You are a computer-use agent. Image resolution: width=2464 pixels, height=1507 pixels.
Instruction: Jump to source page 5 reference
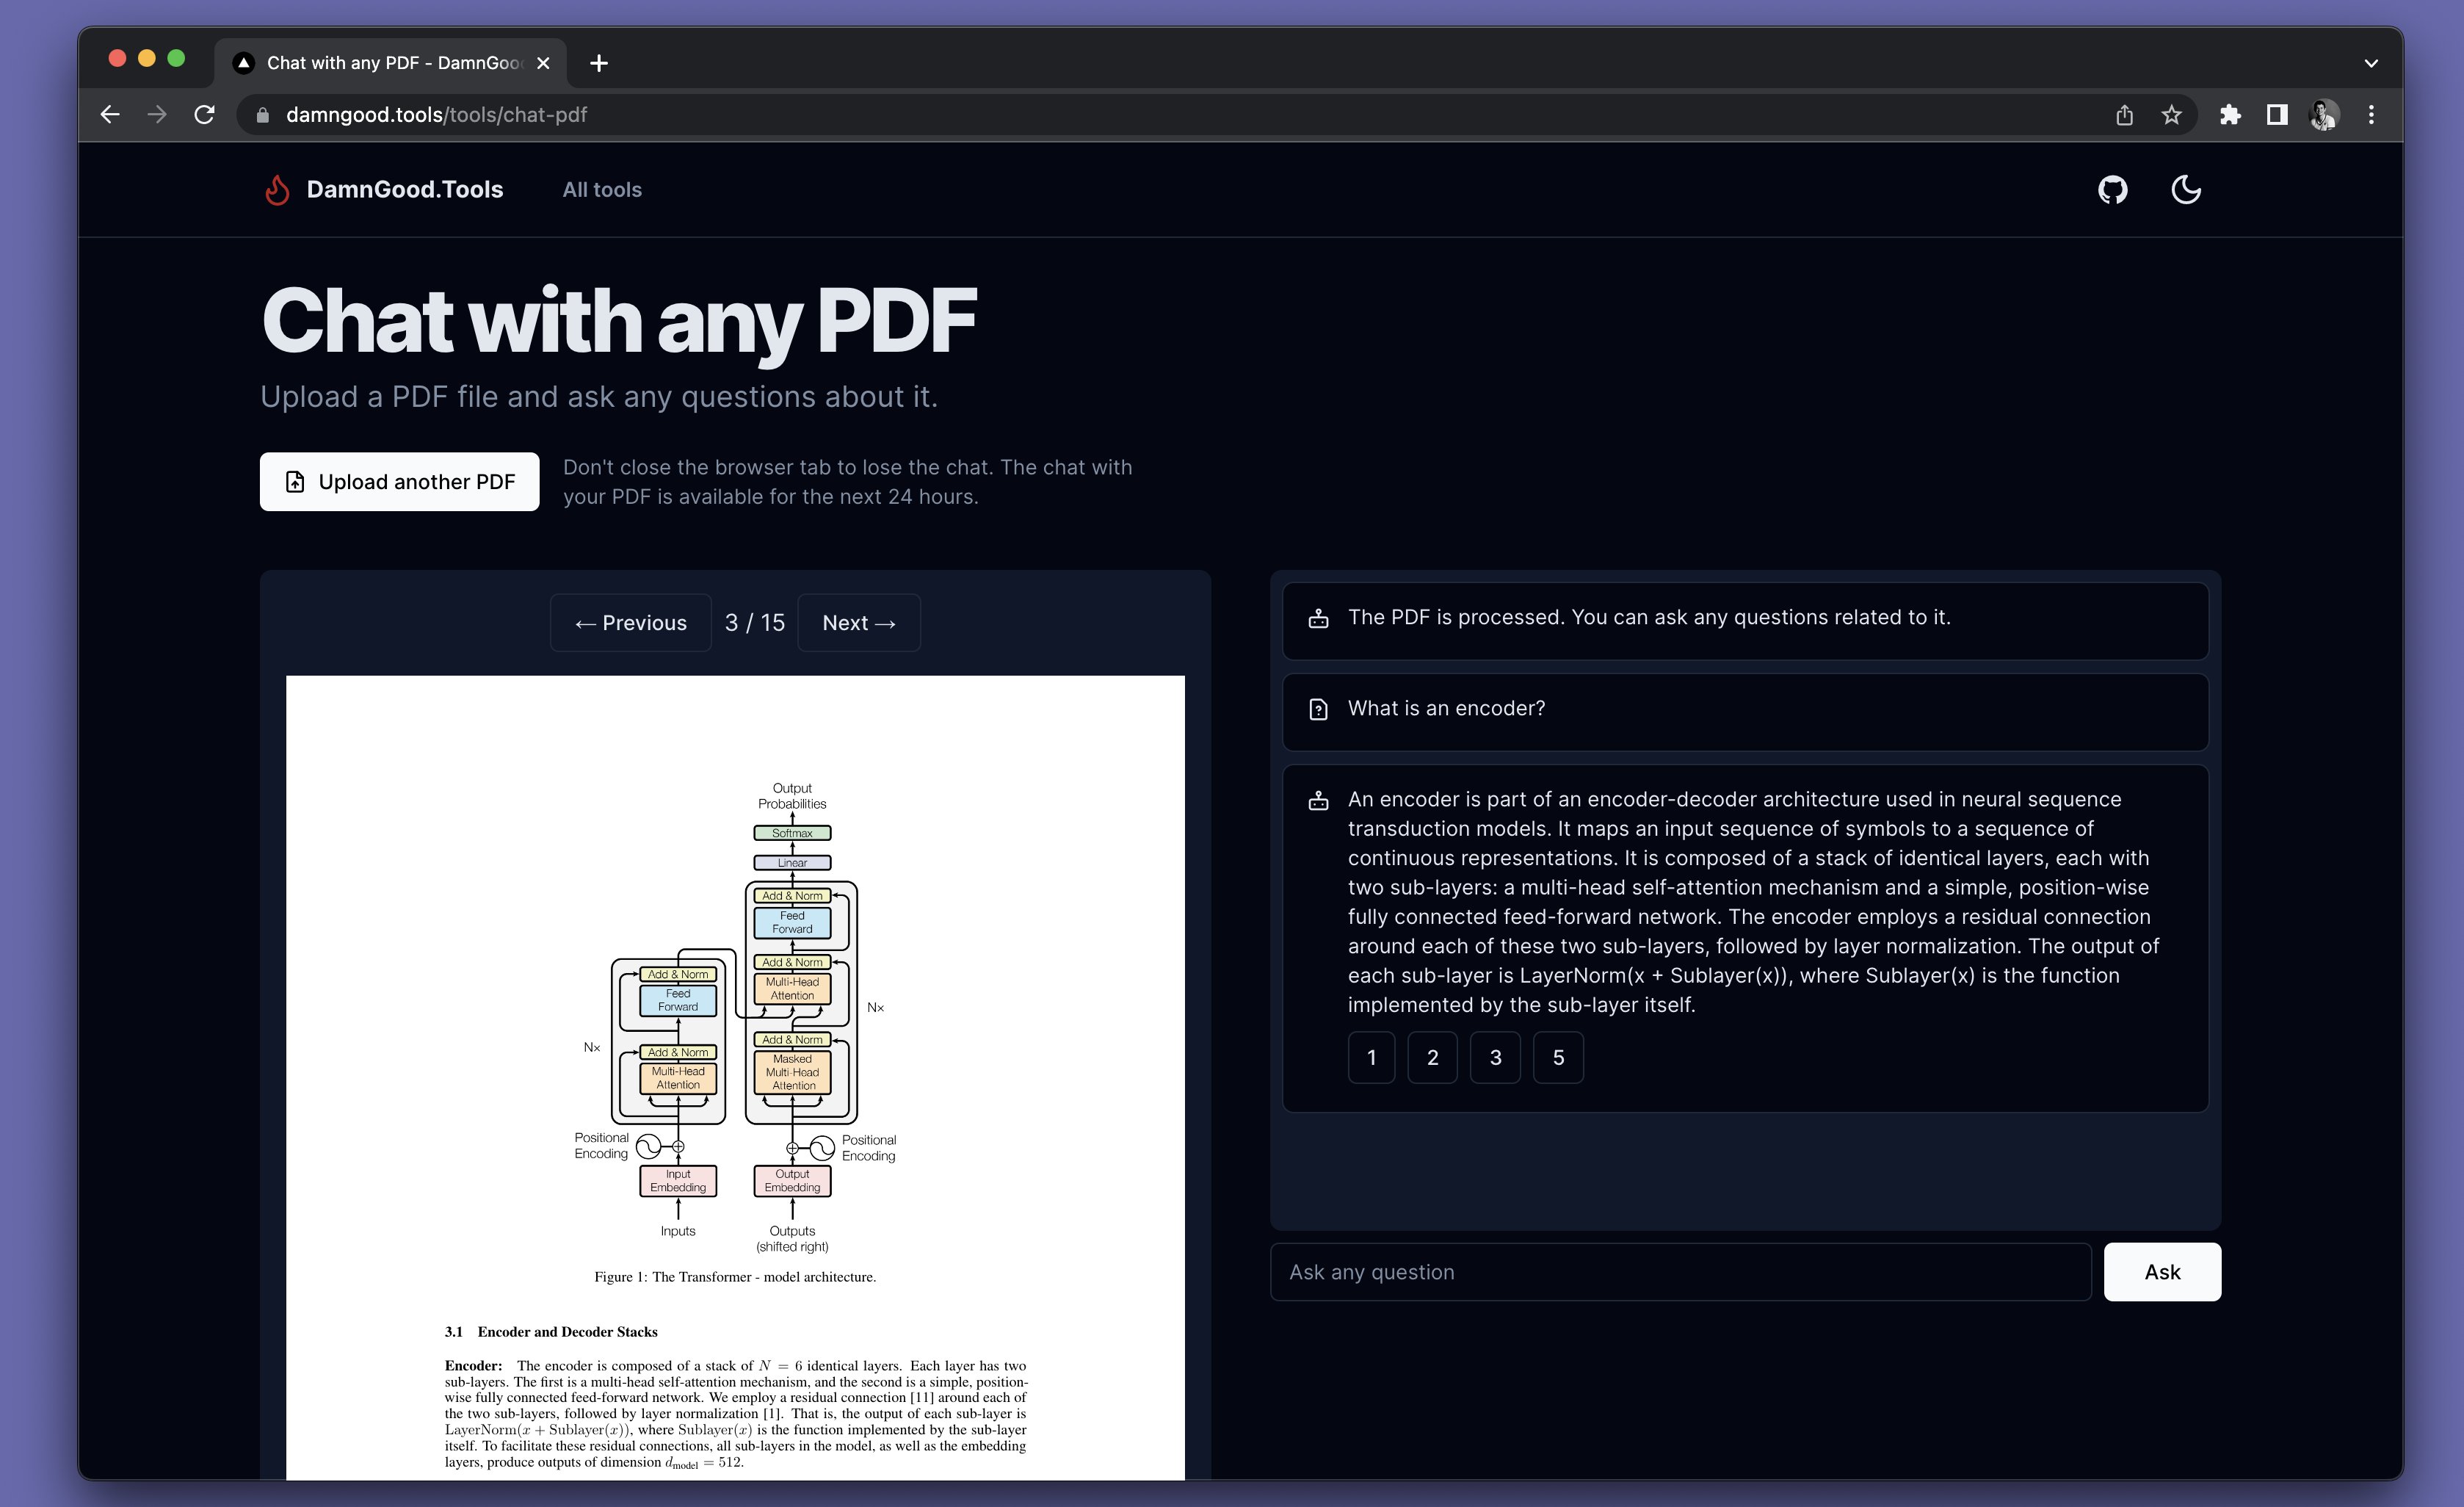[1558, 1058]
